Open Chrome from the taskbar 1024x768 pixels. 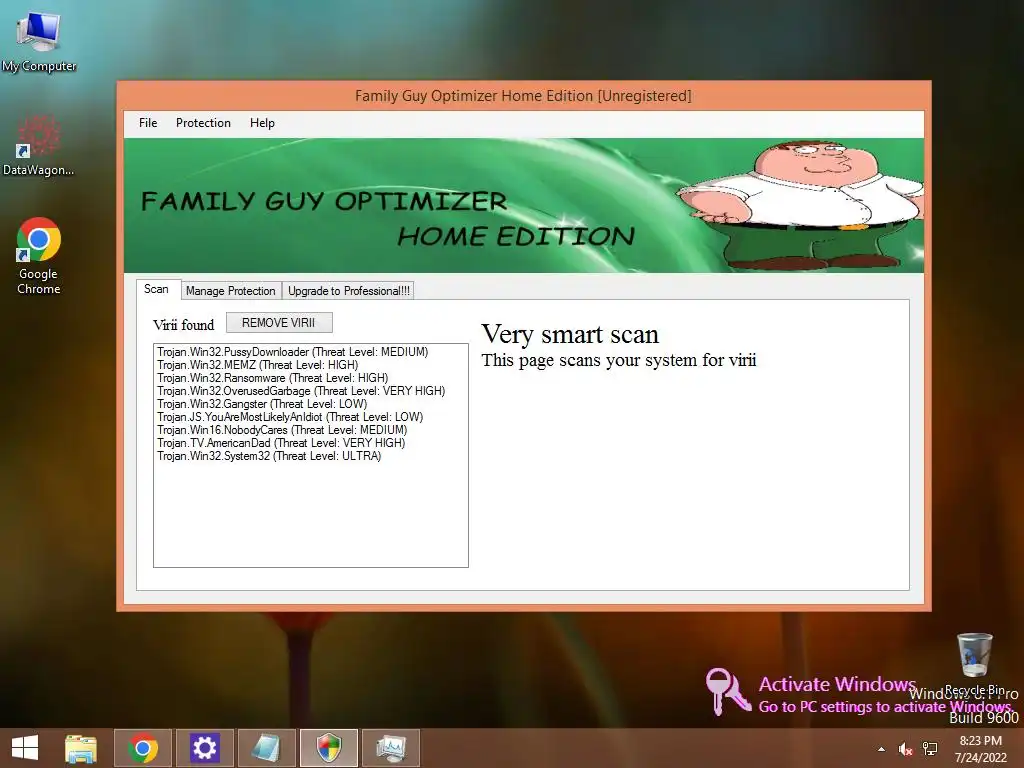click(x=143, y=748)
